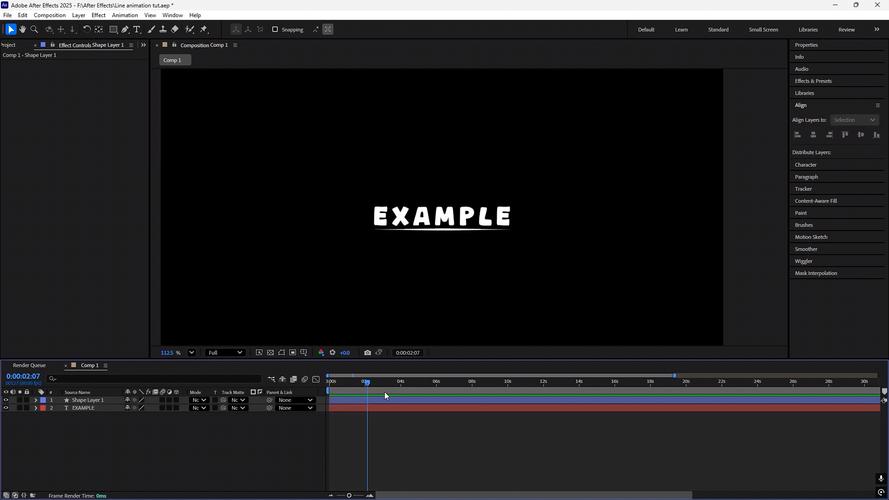Select the Hand tool
The image size is (889, 500).
click(22, 29)
